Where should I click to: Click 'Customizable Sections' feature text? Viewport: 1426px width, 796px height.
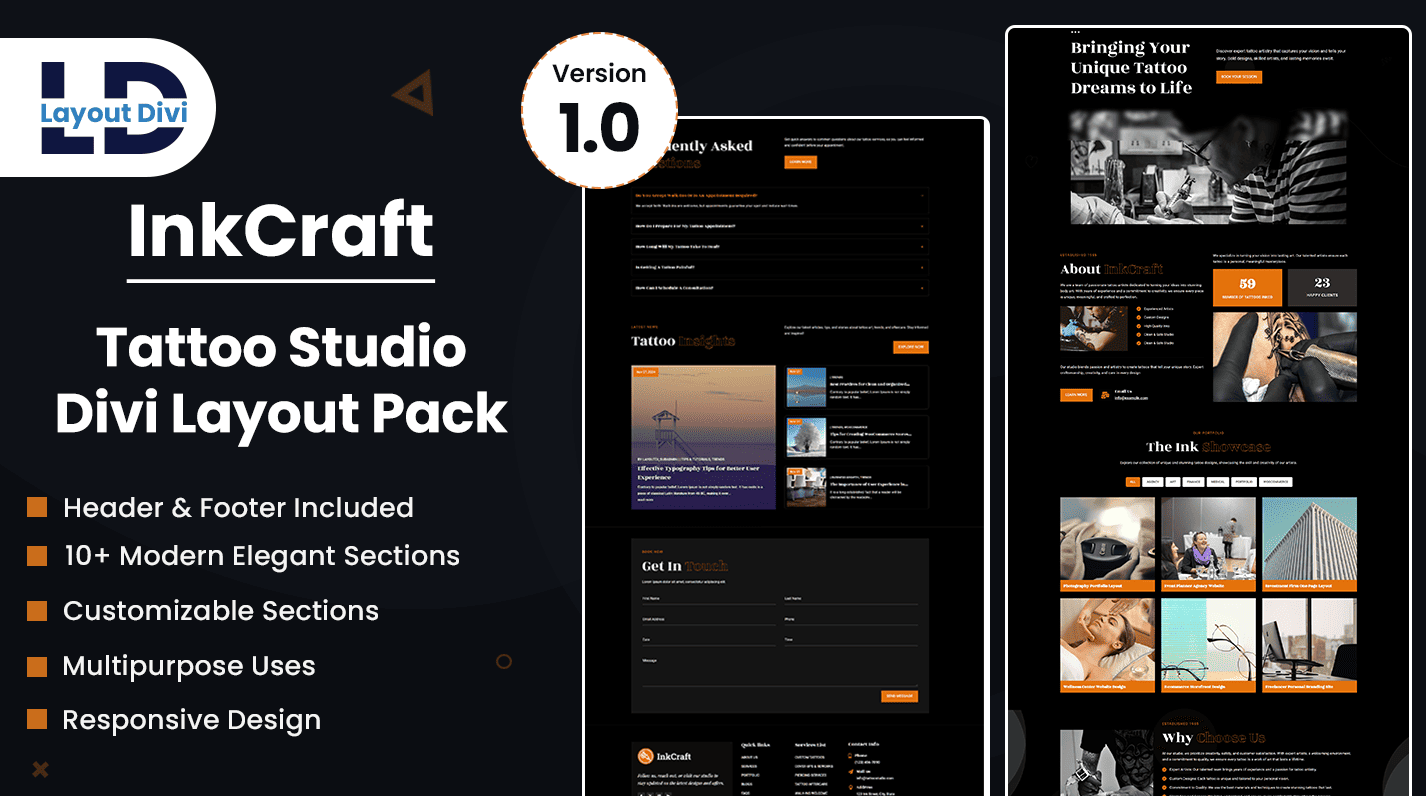(x=221, y=611)
